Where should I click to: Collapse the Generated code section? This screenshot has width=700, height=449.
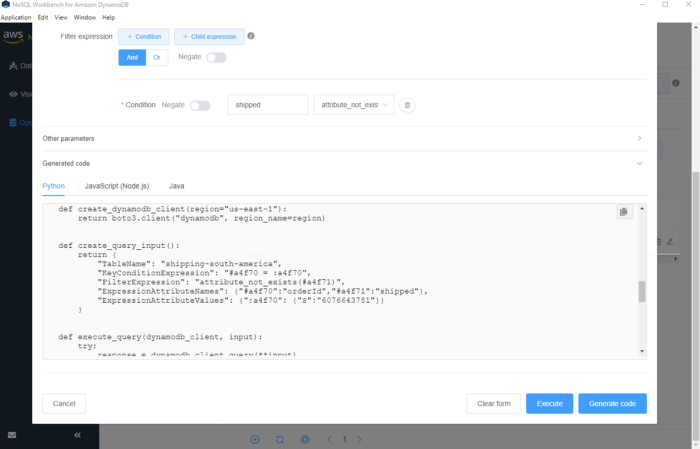pos(344,164)
